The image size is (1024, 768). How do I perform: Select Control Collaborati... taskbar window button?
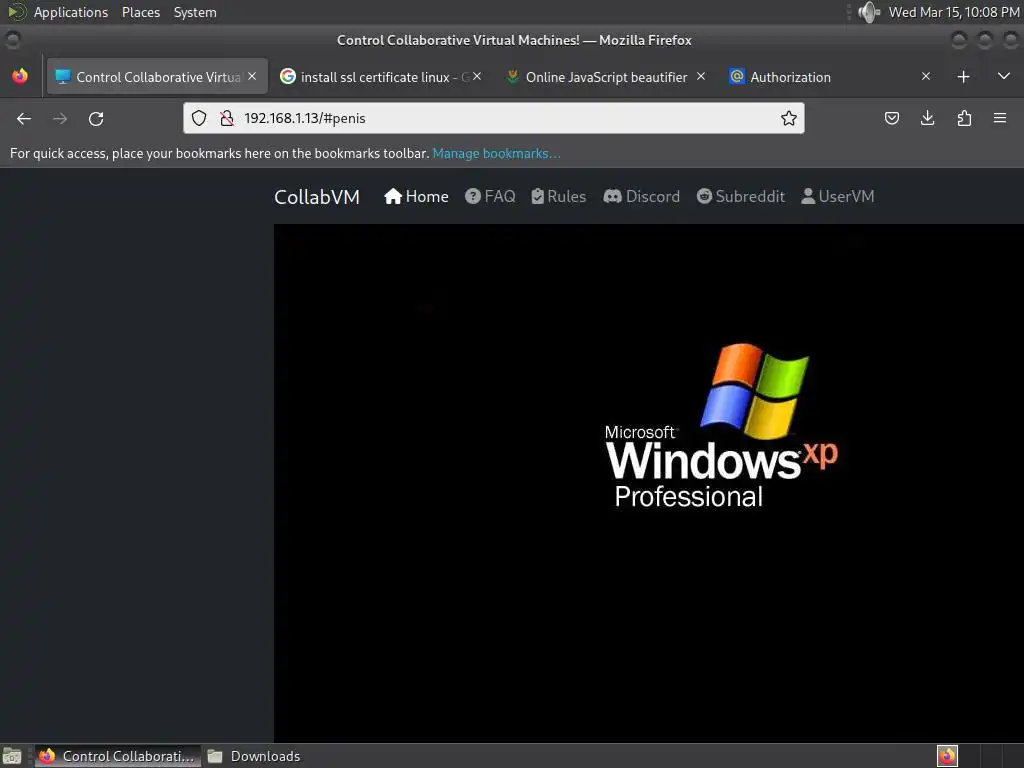click(118, 756)
